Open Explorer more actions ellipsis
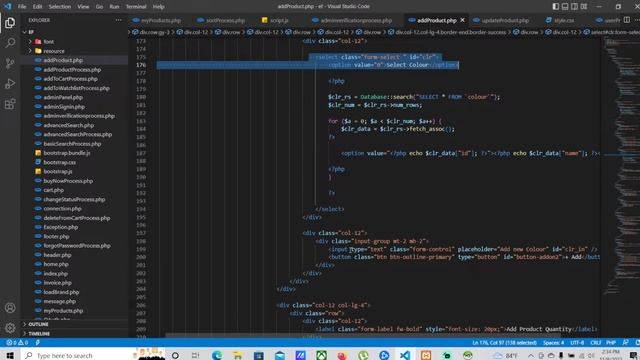This screenshot has height=360, width=640. pyautogui.click(x=118, y=20)
